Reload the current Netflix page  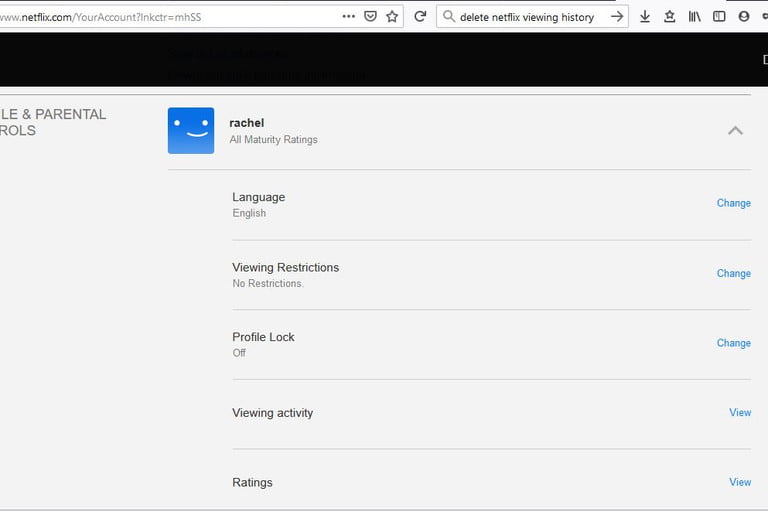(420, 17)
